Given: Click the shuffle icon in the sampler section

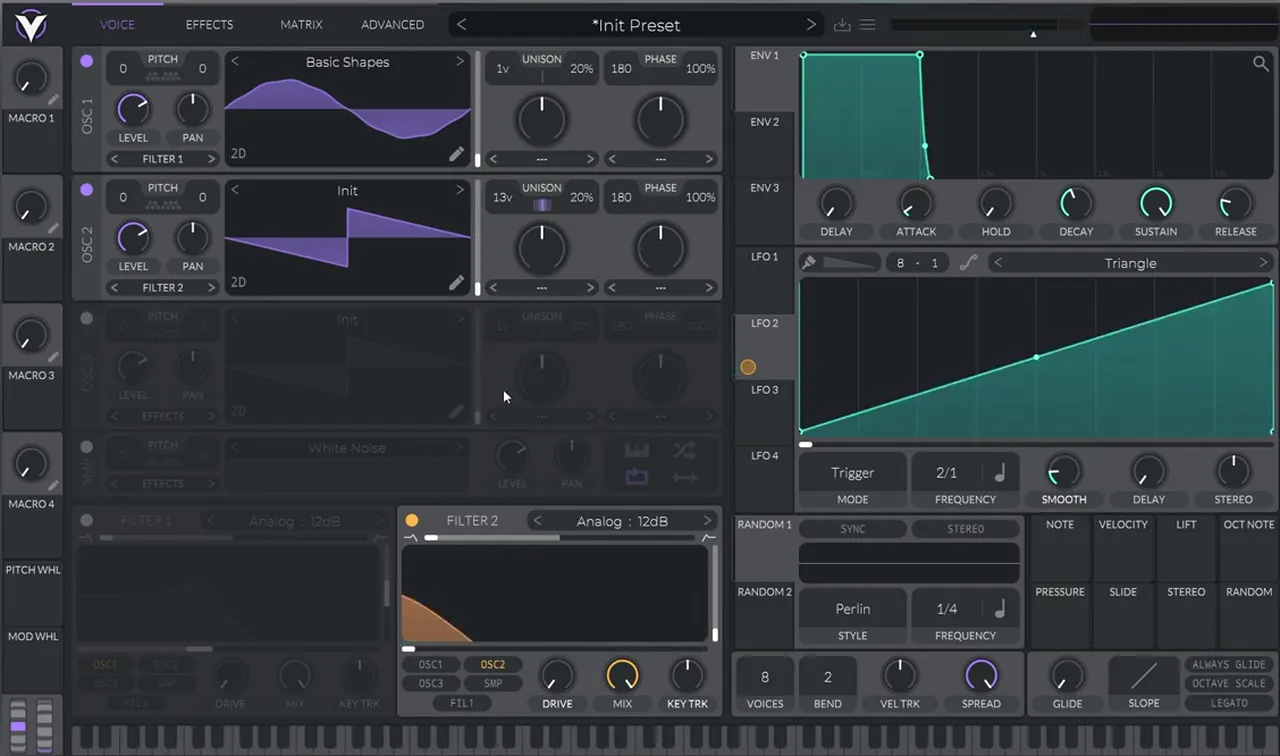Looking at the screenshot, I should [x=684, y=450].
